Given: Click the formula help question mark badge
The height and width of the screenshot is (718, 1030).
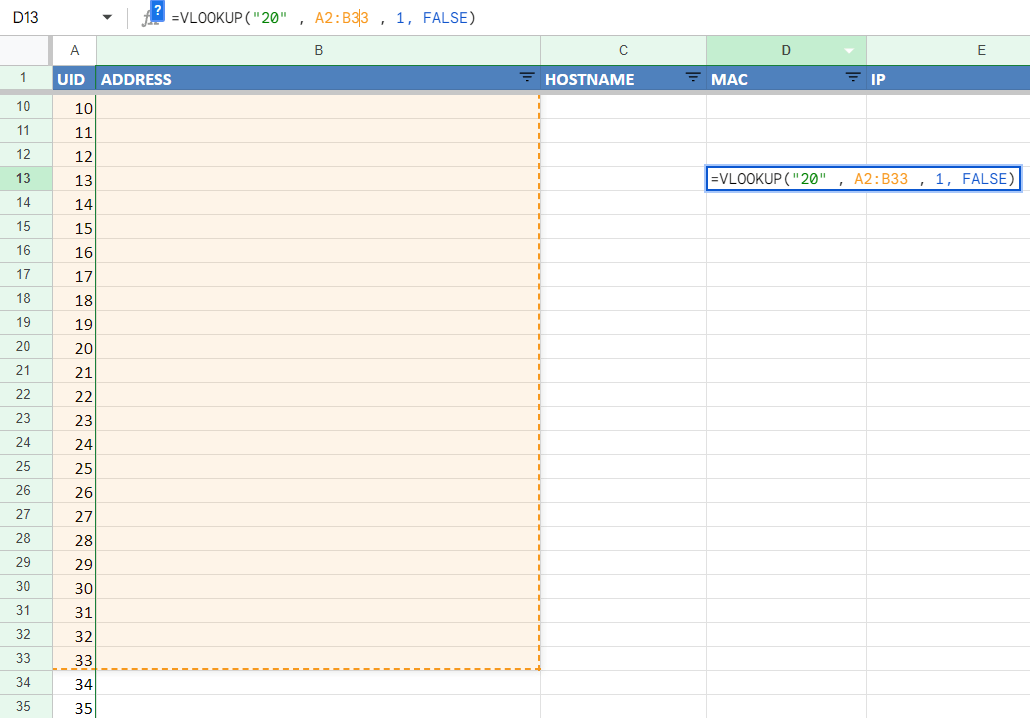Looking at the screenshot, I should coord(158,11).
